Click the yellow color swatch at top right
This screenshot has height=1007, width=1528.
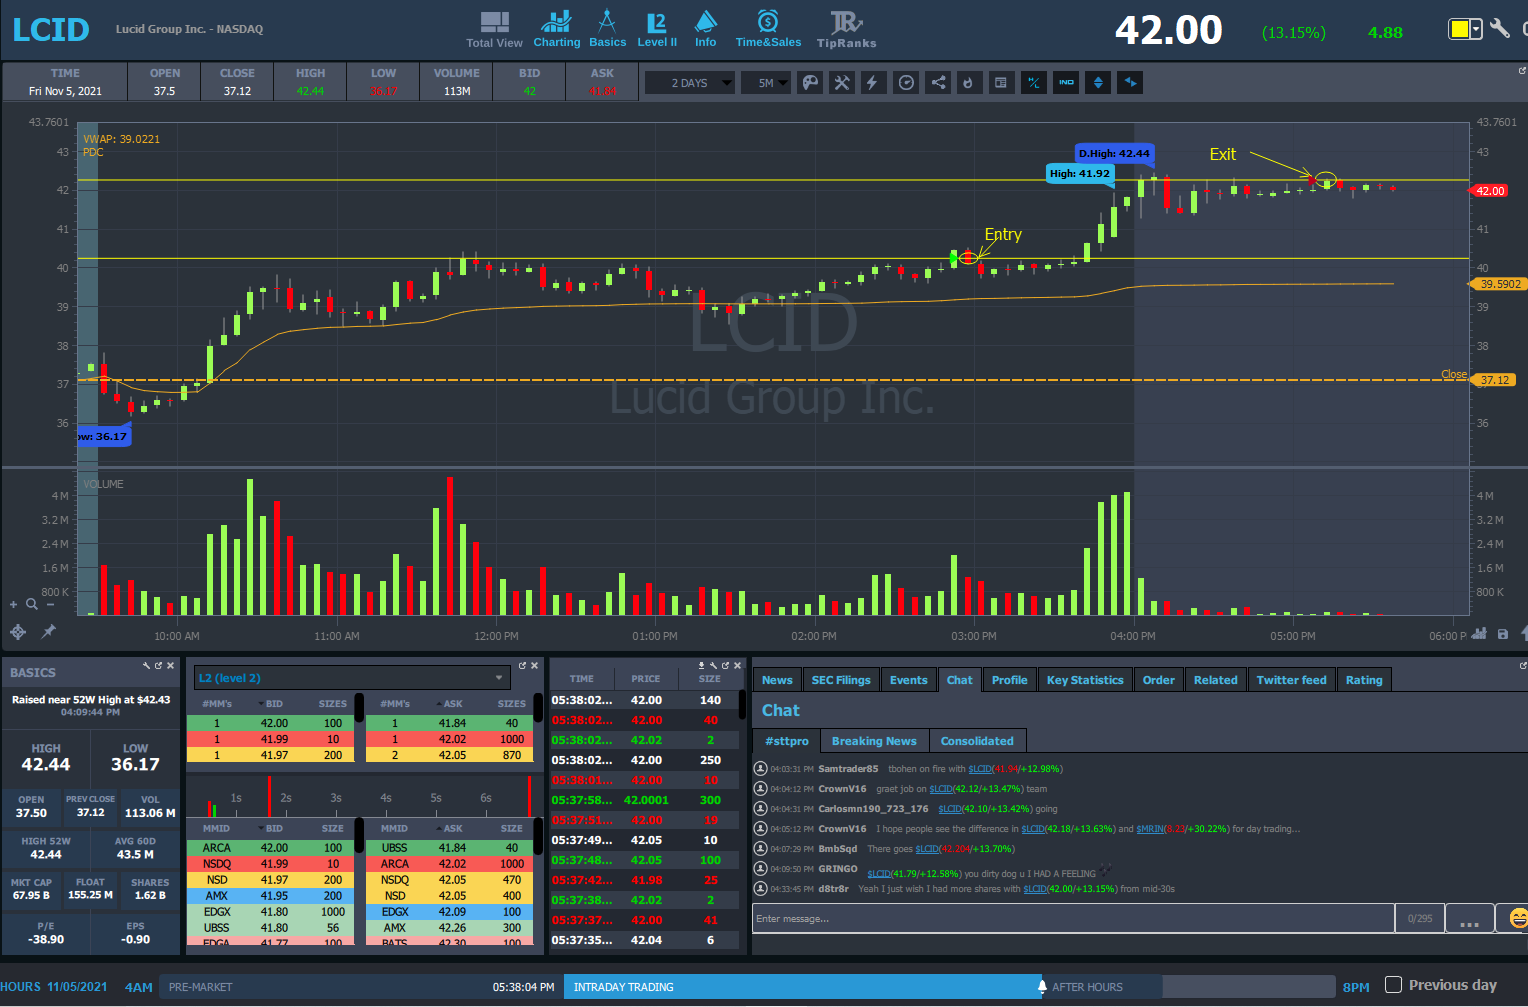pos(1460,29)
